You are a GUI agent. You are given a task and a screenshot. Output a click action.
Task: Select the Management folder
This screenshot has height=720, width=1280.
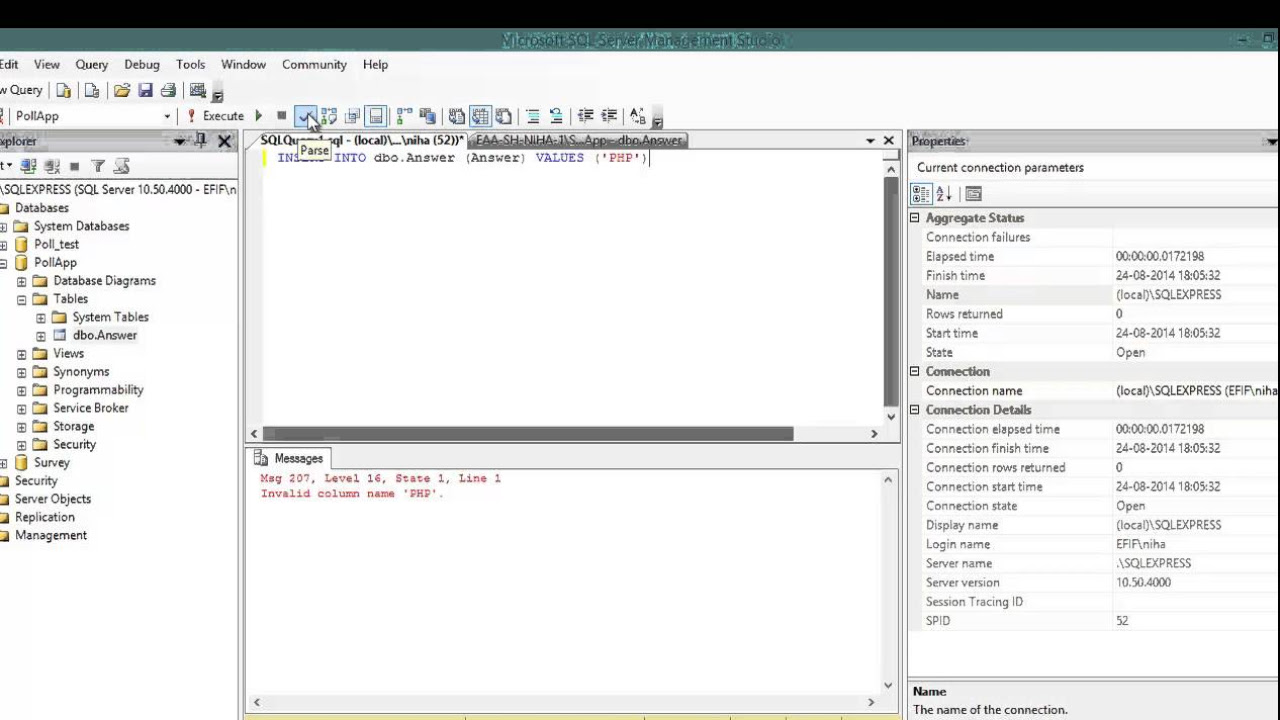51,535
